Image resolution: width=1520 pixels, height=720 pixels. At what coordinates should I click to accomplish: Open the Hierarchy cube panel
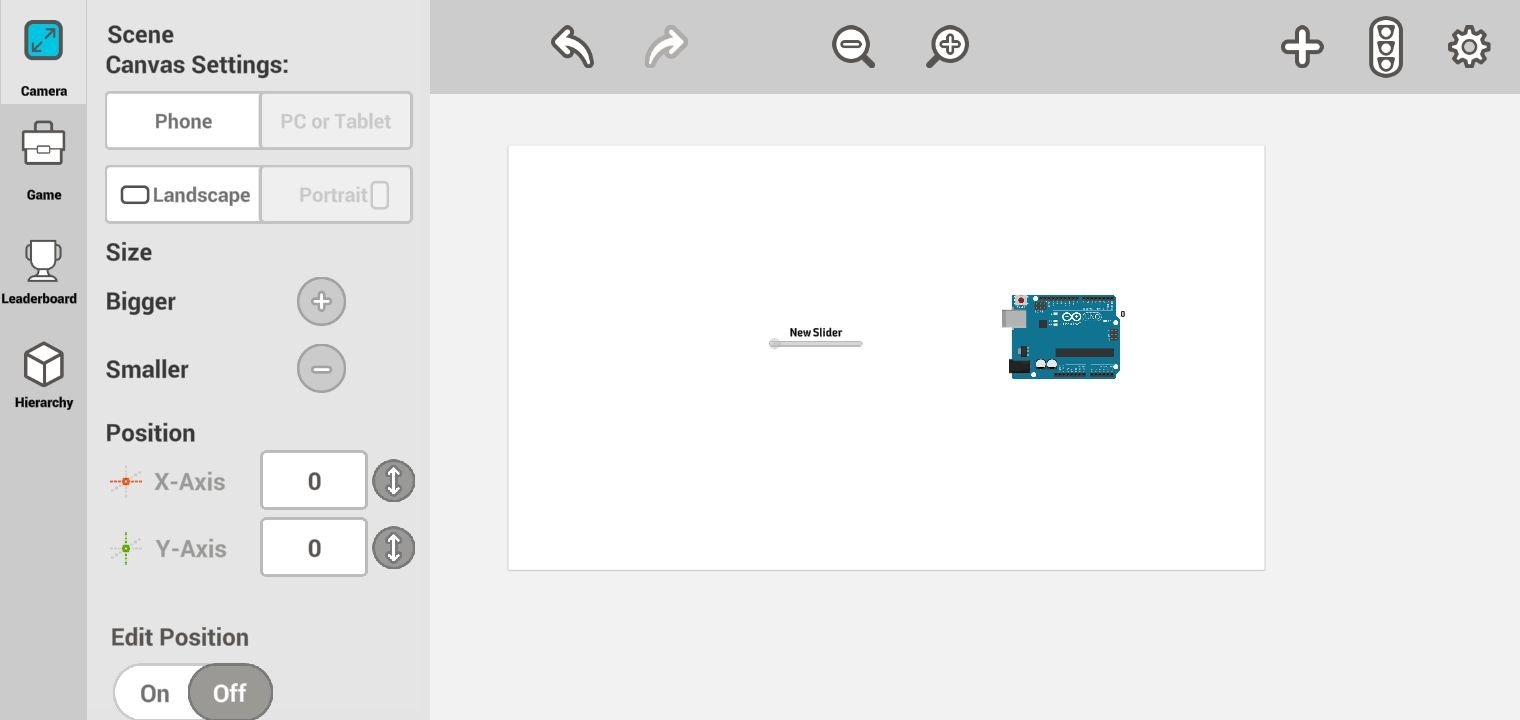[x=44, y=374]
